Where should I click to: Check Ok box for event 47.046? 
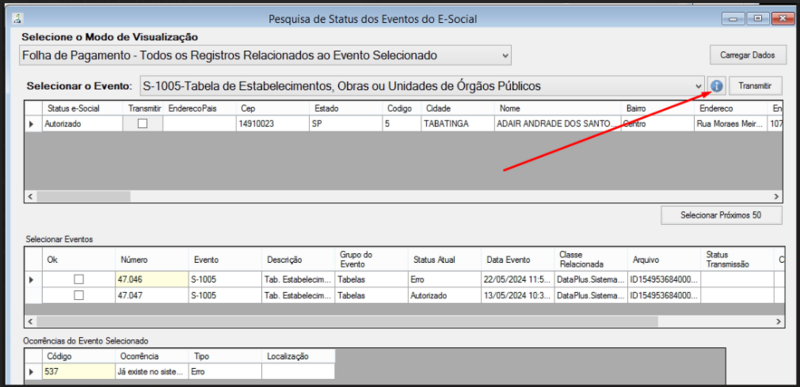click(79, 279)
